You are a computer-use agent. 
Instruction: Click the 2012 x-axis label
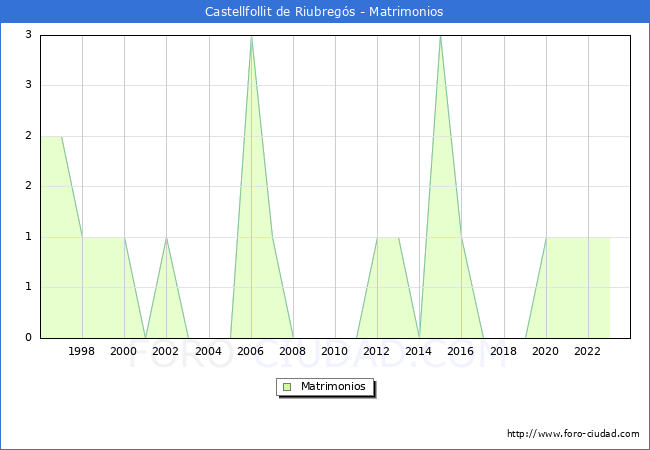(376, 351)
